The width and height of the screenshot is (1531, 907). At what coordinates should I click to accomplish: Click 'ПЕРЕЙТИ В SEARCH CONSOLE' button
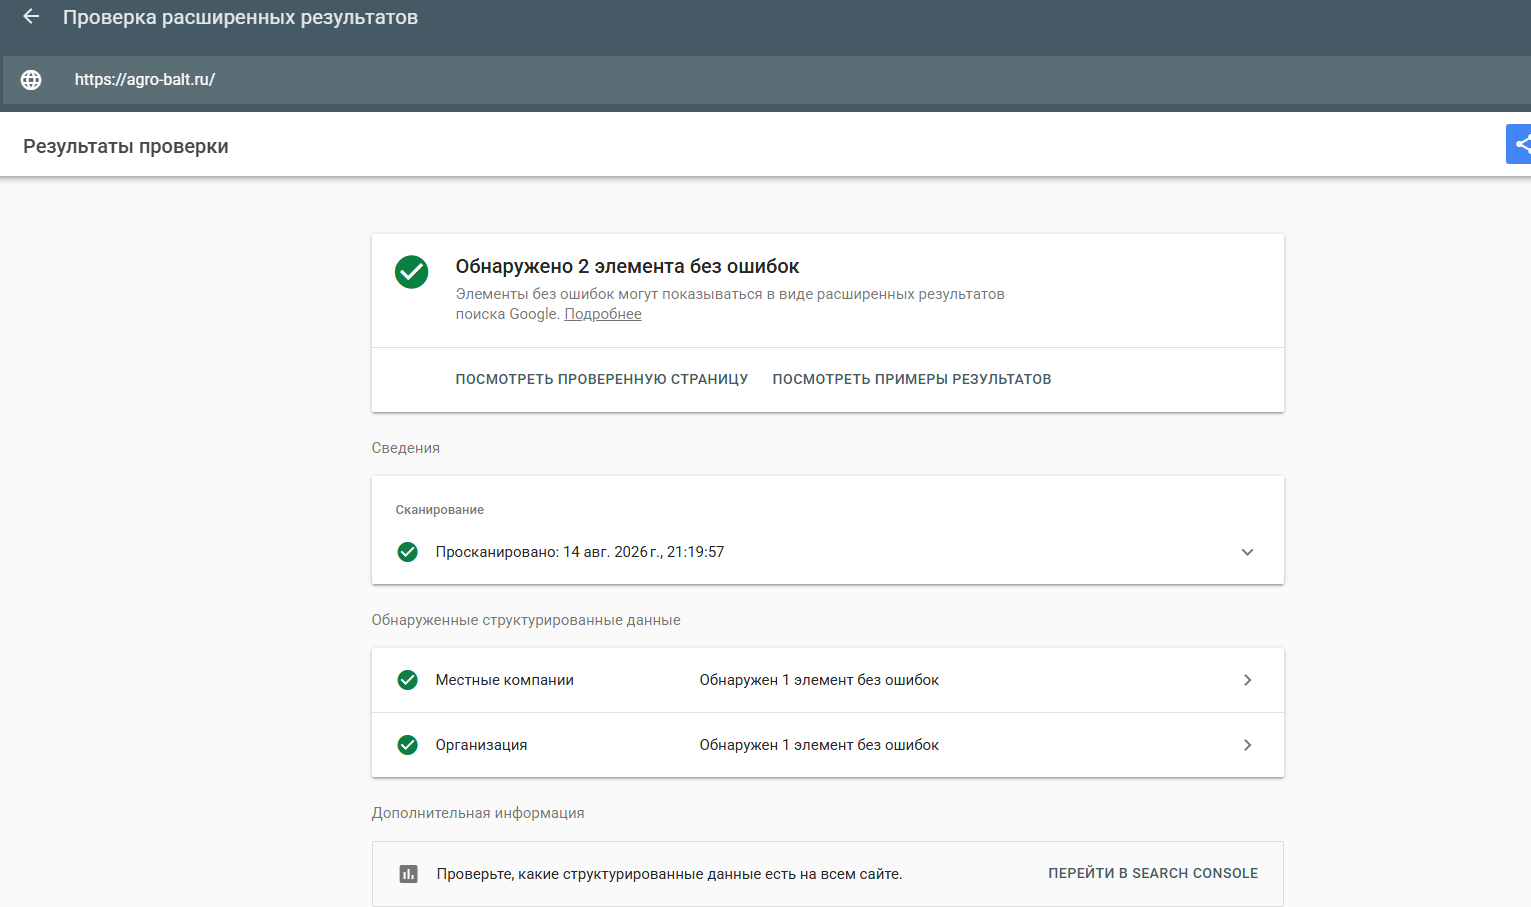(1153, 873)
